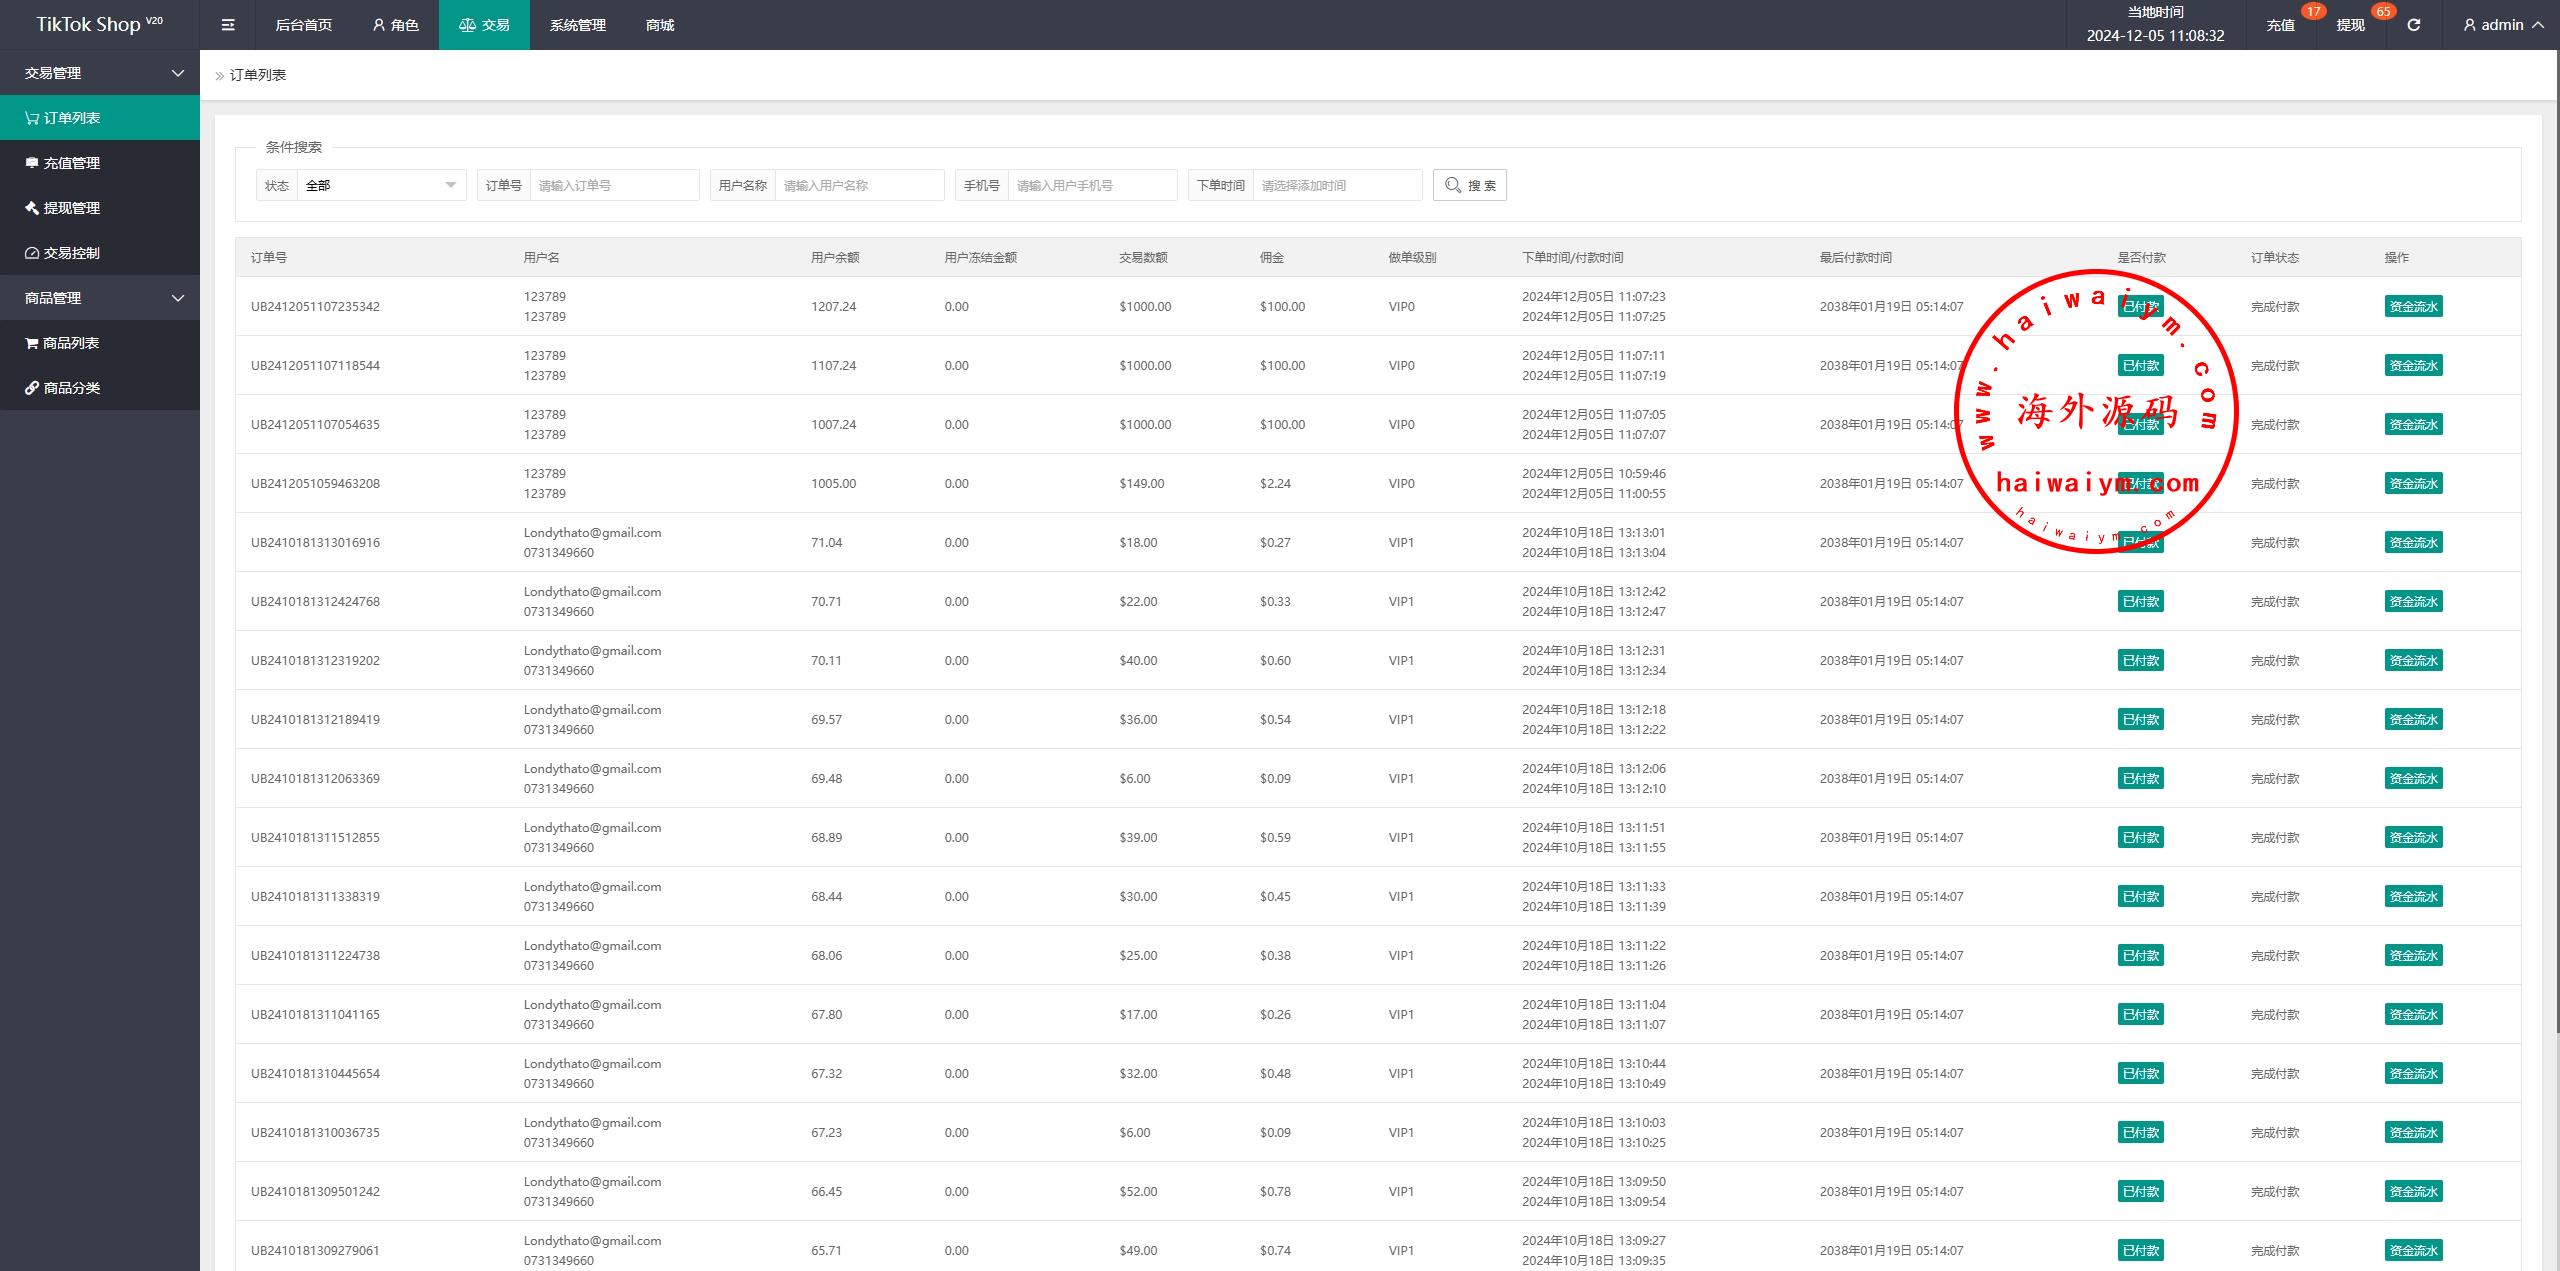Click the refresh icon in top bar
The width and height of the screenshot is (2560, 1271).
(x=2413, y=25)
